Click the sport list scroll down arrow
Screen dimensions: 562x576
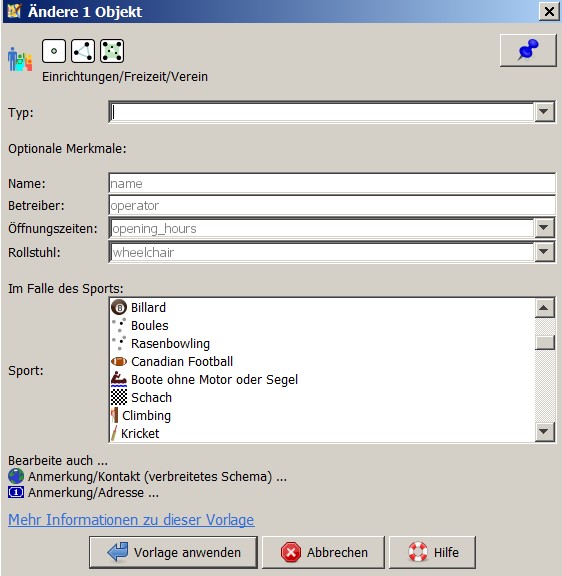click(x=544, y=432)
